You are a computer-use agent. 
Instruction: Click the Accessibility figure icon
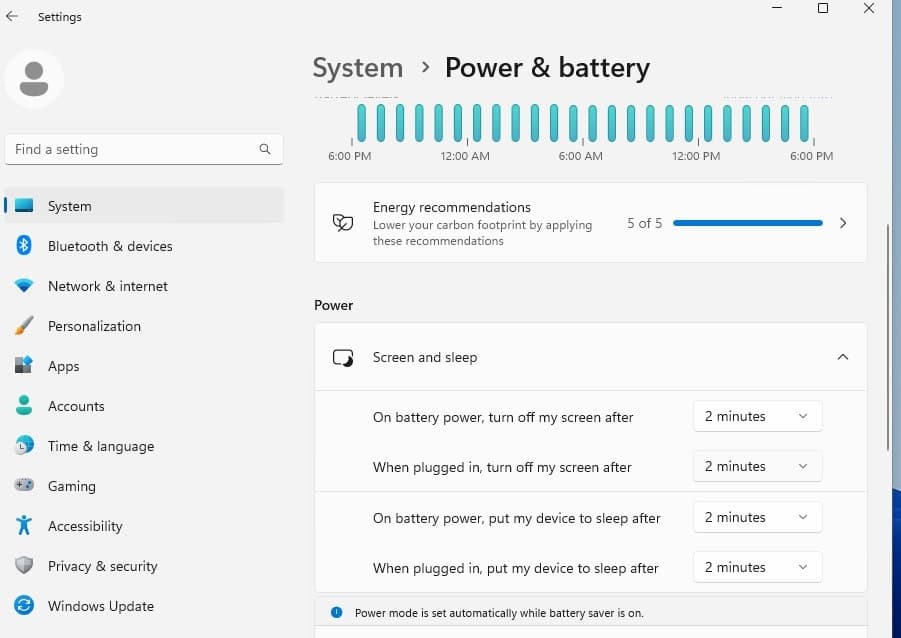tap(24, 526)
